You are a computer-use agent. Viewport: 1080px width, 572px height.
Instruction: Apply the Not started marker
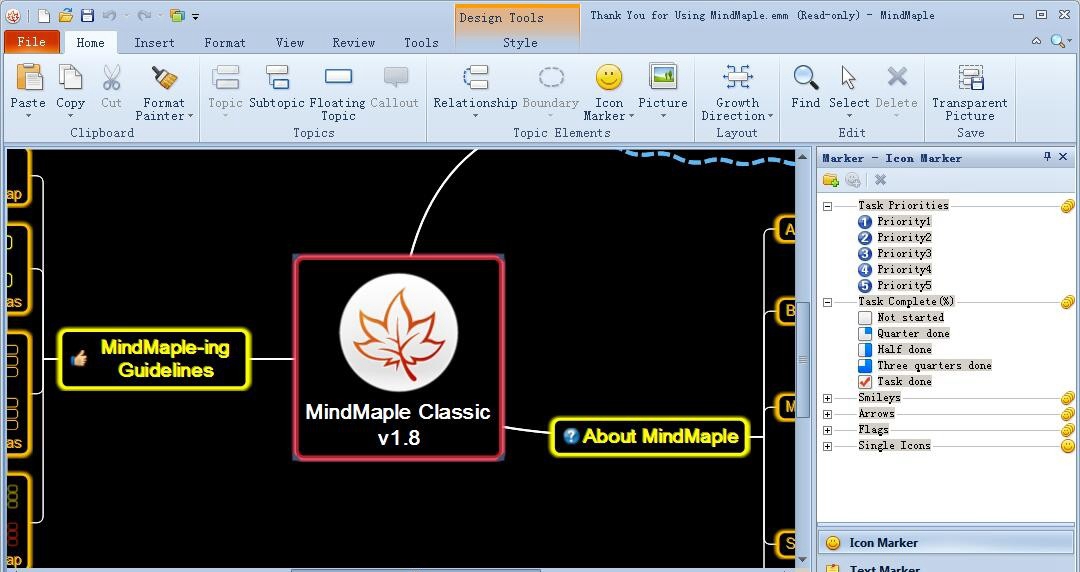click(x=902, y=318)
